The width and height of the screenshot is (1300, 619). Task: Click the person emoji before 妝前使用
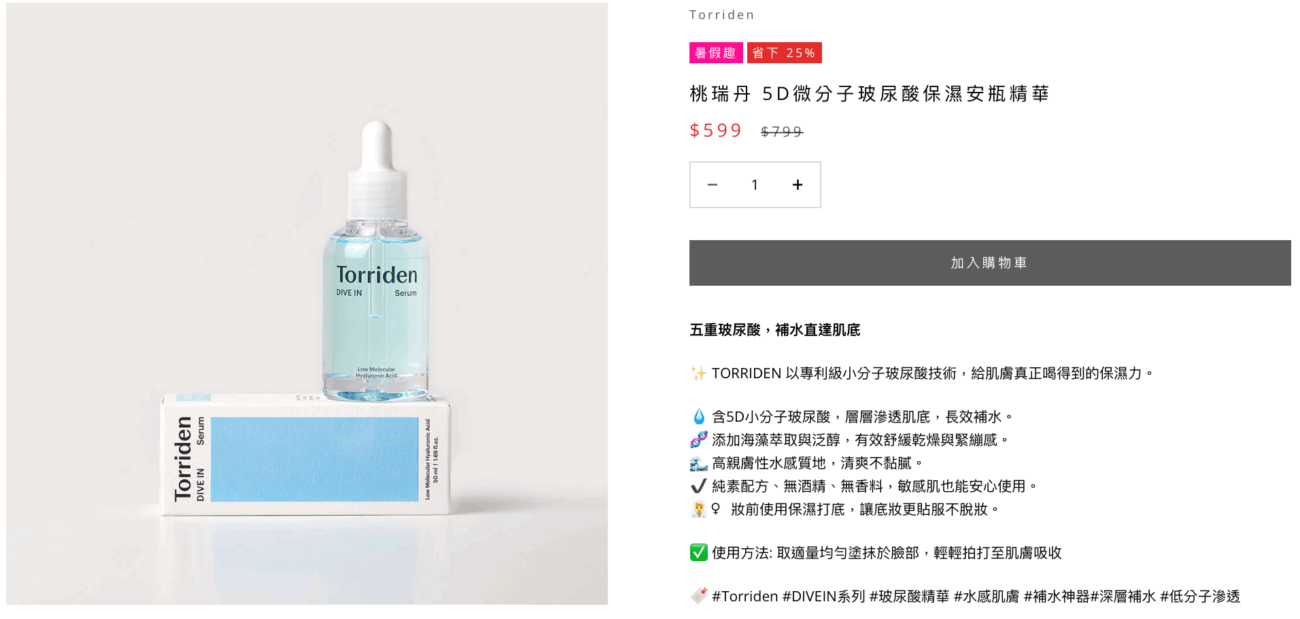click(700, 509)
